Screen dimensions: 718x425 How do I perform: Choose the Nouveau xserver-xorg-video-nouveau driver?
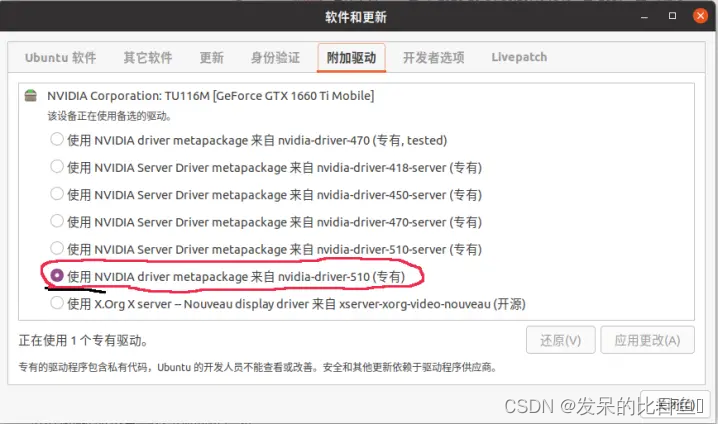[x=57, y=303]
